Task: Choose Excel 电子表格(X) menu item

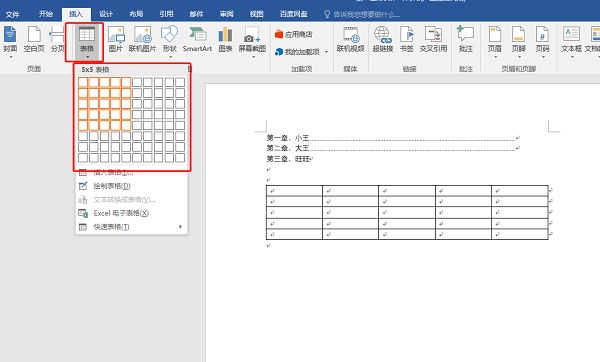Action: pos(131,213)
